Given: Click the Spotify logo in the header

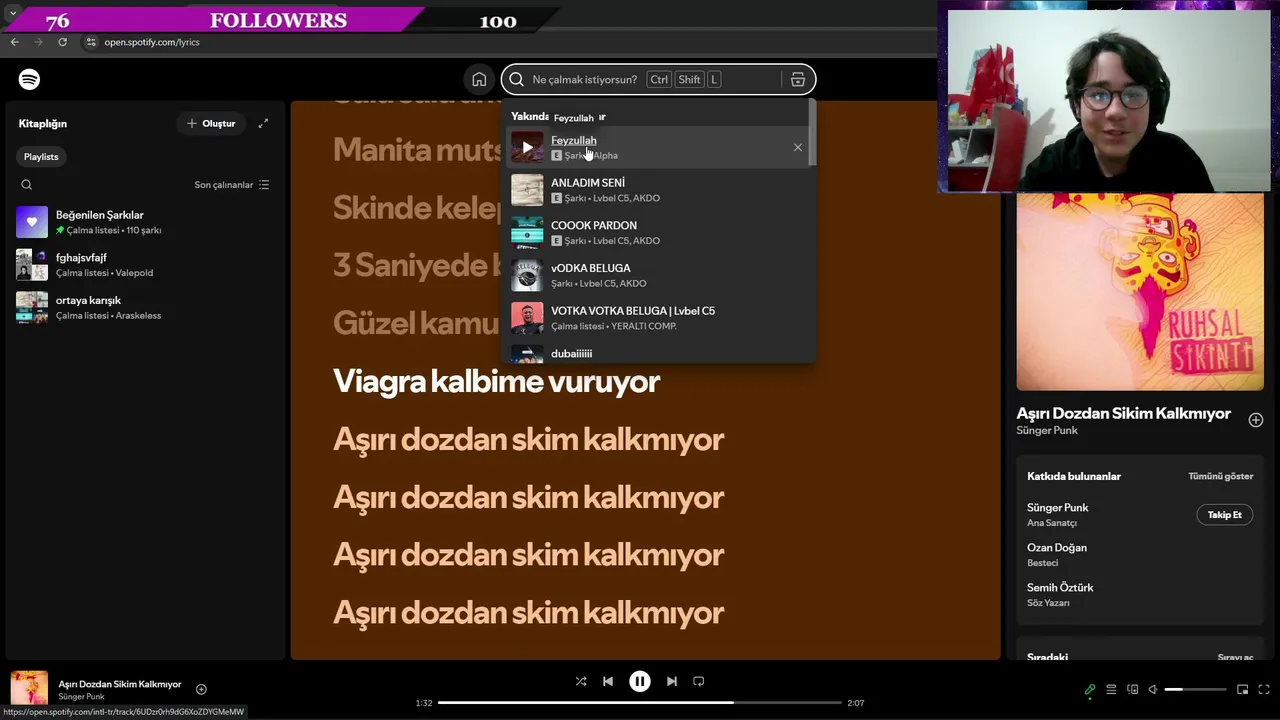Looking at the screenshot, I should pos(29,79).
